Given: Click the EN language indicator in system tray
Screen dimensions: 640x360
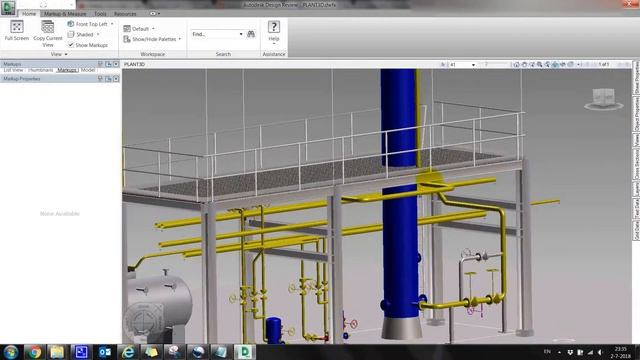Looking at the screenshot, I should [x=547, y=351].
